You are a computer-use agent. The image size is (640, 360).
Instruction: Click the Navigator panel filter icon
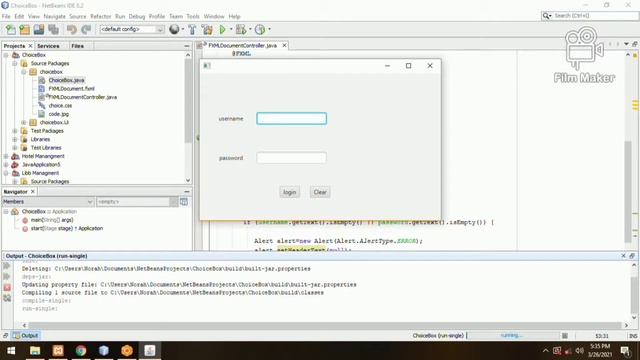[184, 202]
